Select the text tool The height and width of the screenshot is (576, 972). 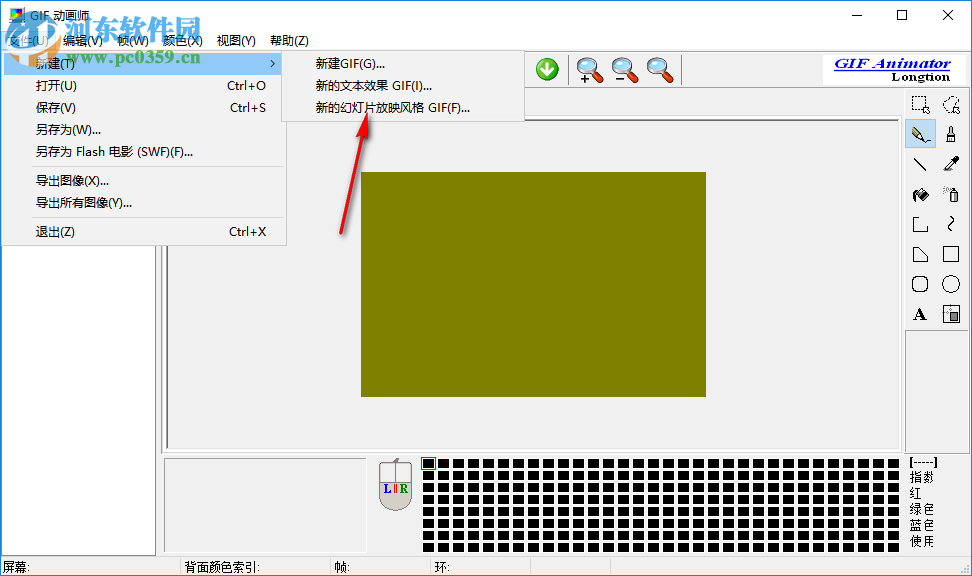coord(920,314)
